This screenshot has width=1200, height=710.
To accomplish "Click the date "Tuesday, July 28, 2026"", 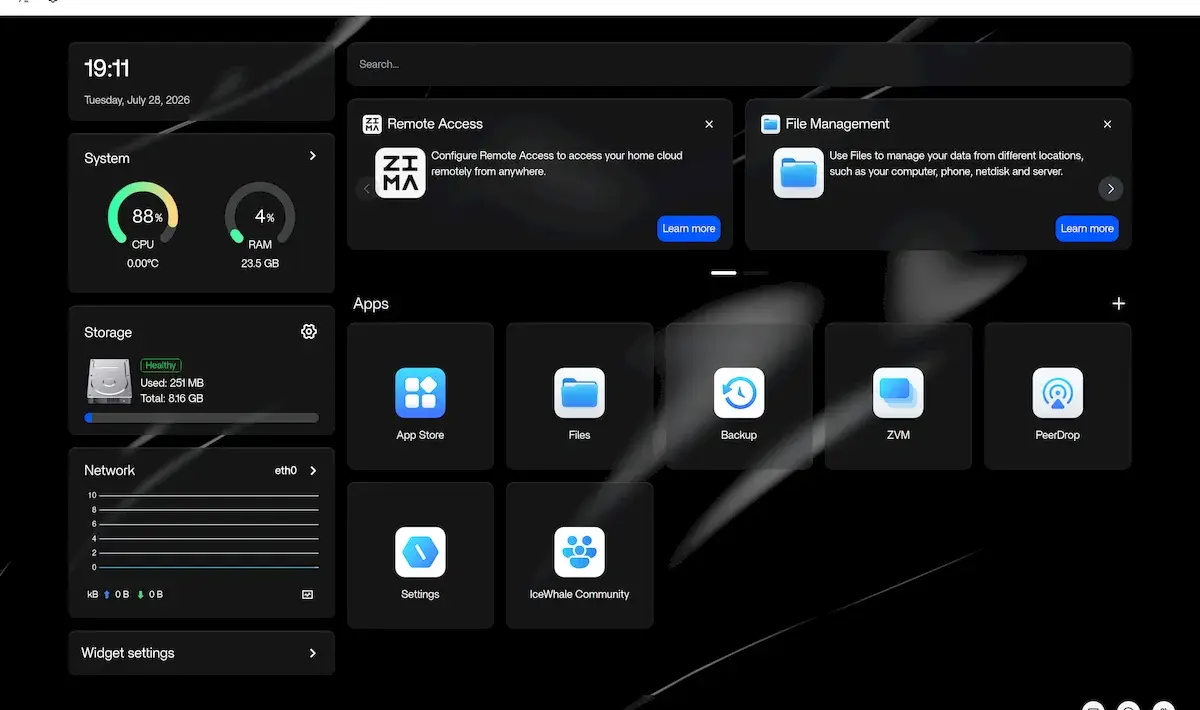I will pyautogui.click(x=137, y=100).
